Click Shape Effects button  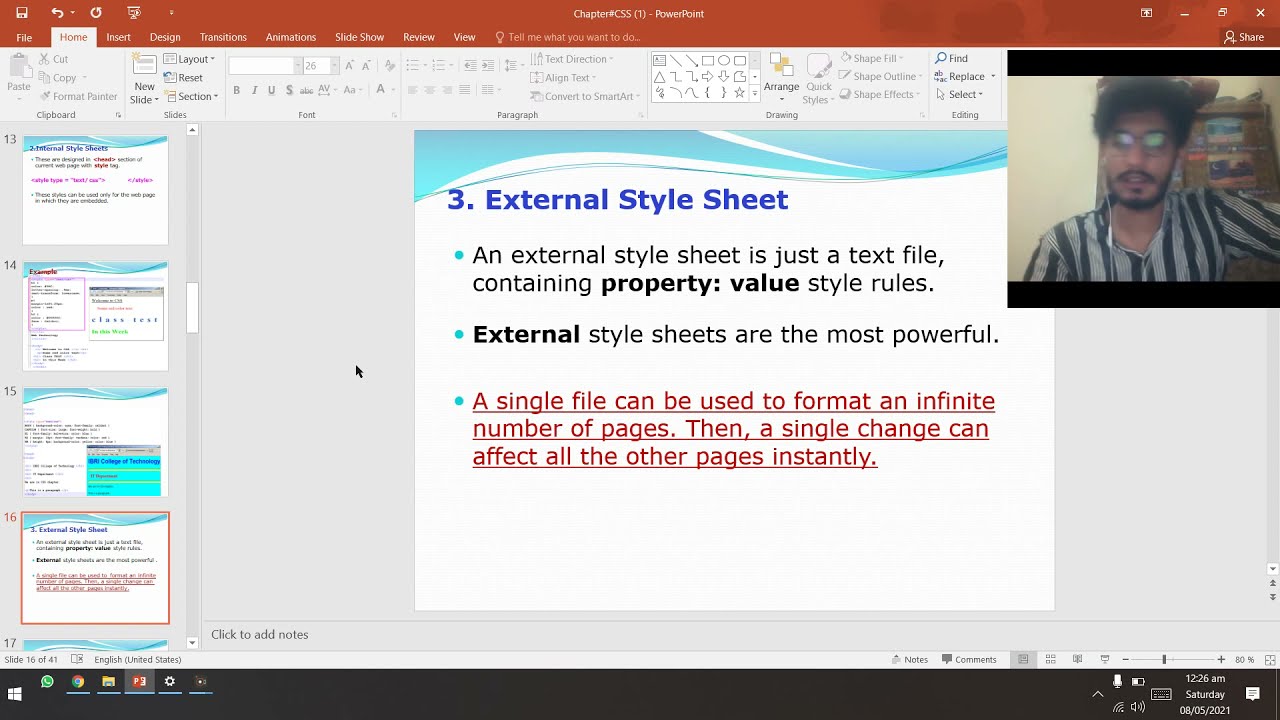click(877, 94)
